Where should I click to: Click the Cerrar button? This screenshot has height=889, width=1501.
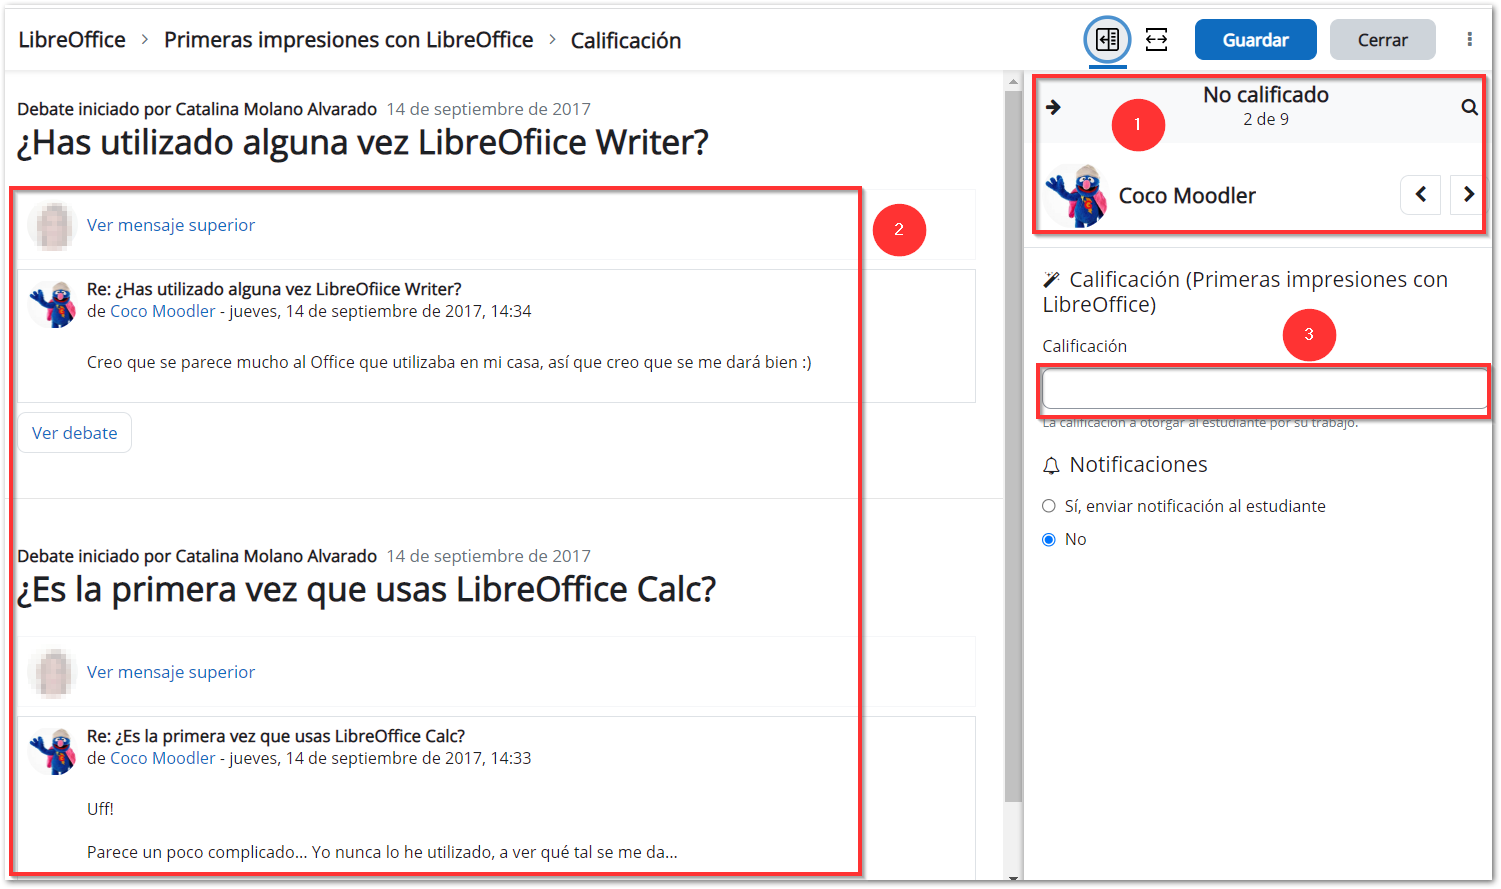click(x=1382, y=40)
